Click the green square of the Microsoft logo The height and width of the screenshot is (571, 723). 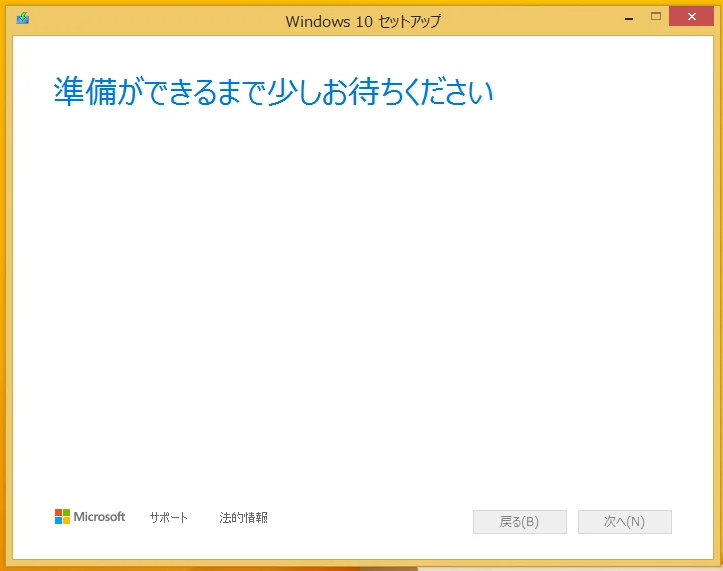pos(66,512)
